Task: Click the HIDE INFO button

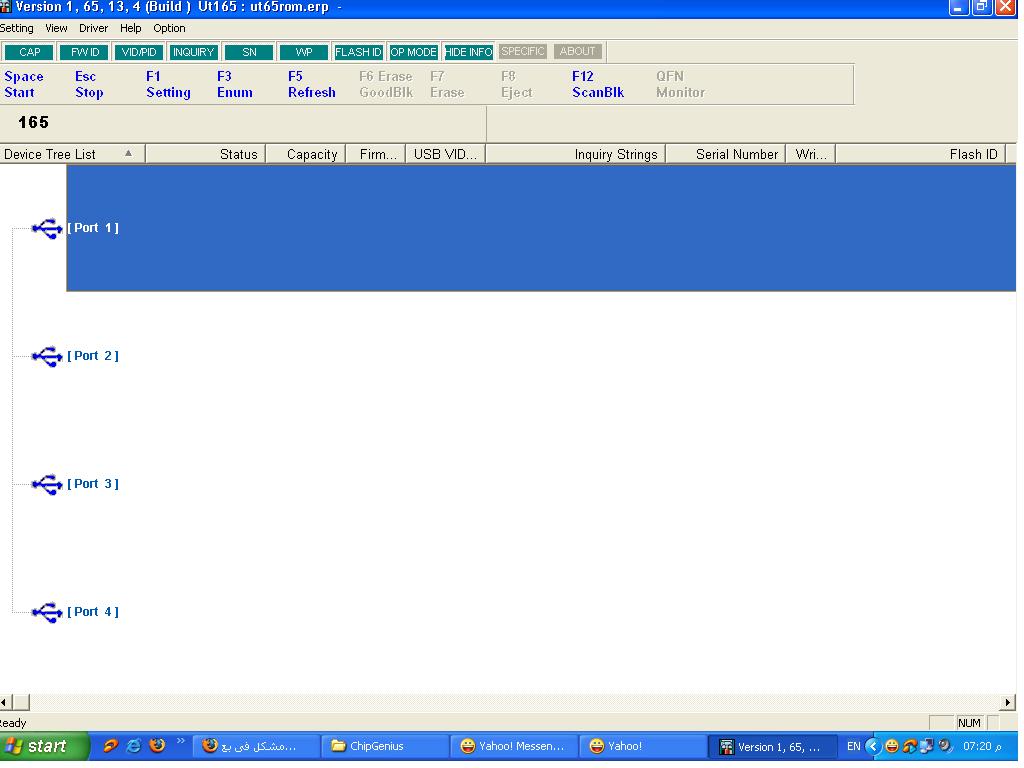Action: 468,52
